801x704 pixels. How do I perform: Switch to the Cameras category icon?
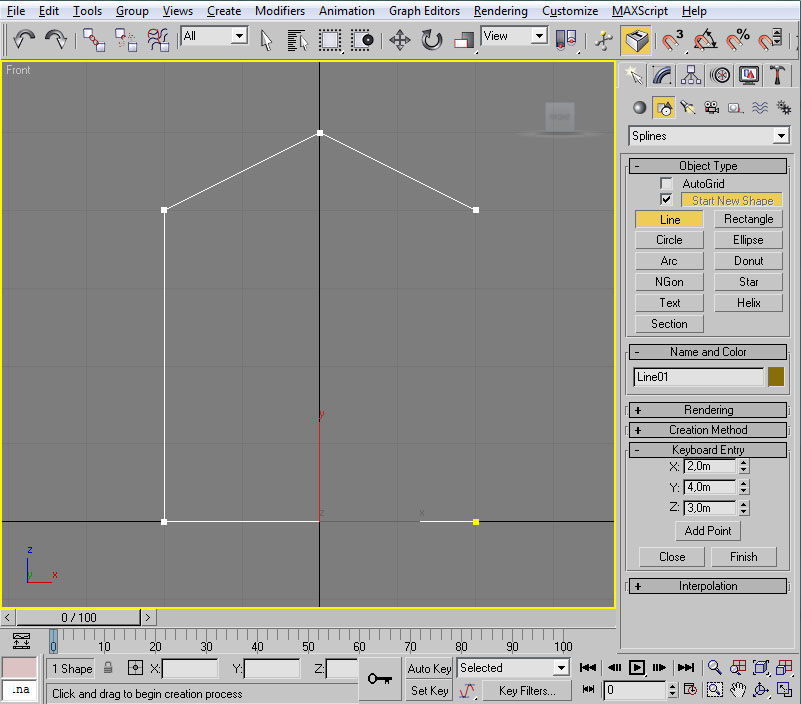tap(711, 108)
